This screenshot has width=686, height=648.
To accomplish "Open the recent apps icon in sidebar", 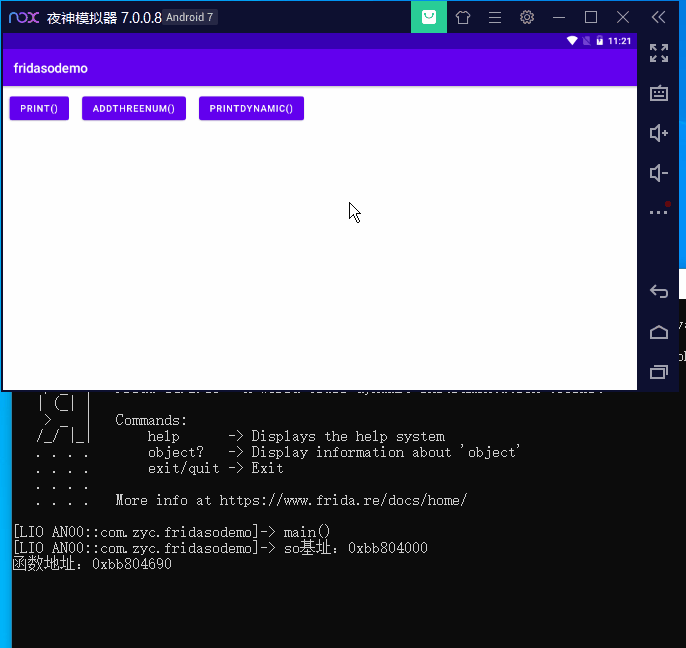I will pyautogui.click(x=658, y=372).
